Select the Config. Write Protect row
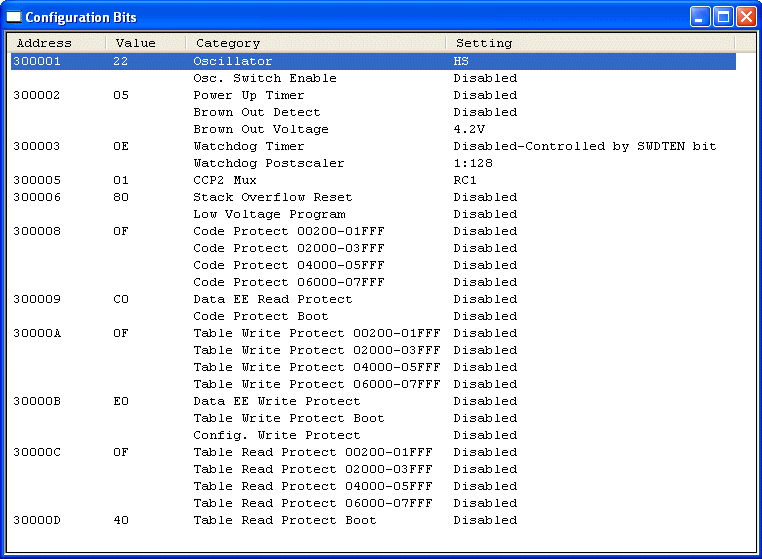Screen dimensions: 762x559 tap(373, 436)
